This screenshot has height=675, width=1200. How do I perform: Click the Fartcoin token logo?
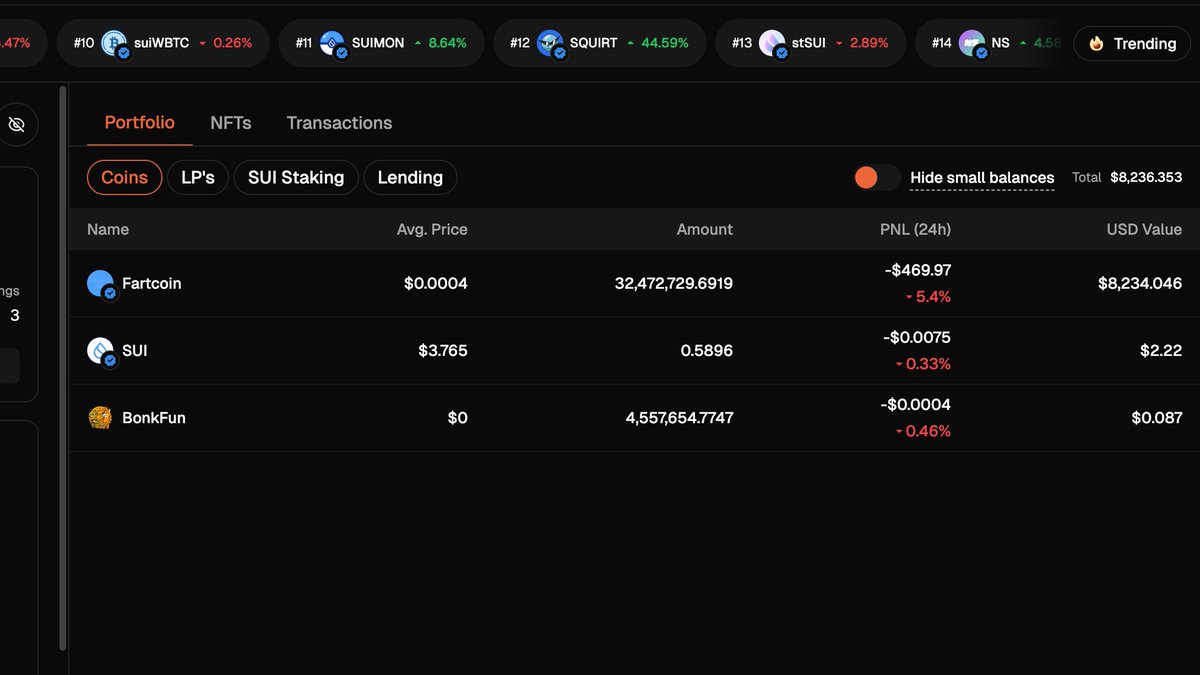click(101, 284)
